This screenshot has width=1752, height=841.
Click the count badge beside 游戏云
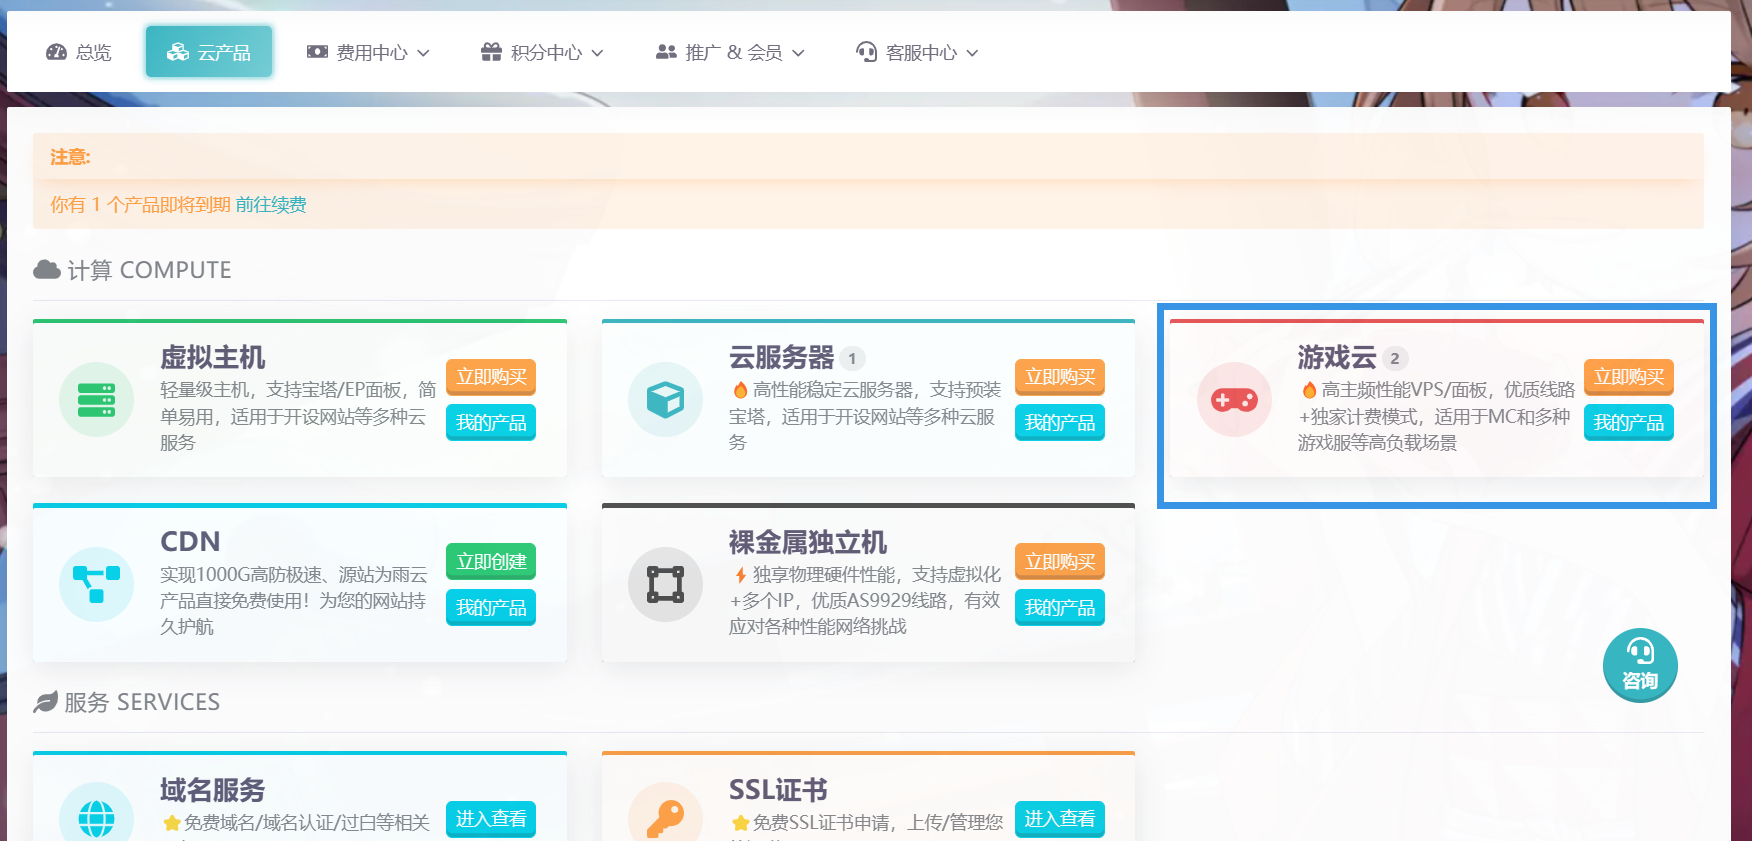[1395, 358]
